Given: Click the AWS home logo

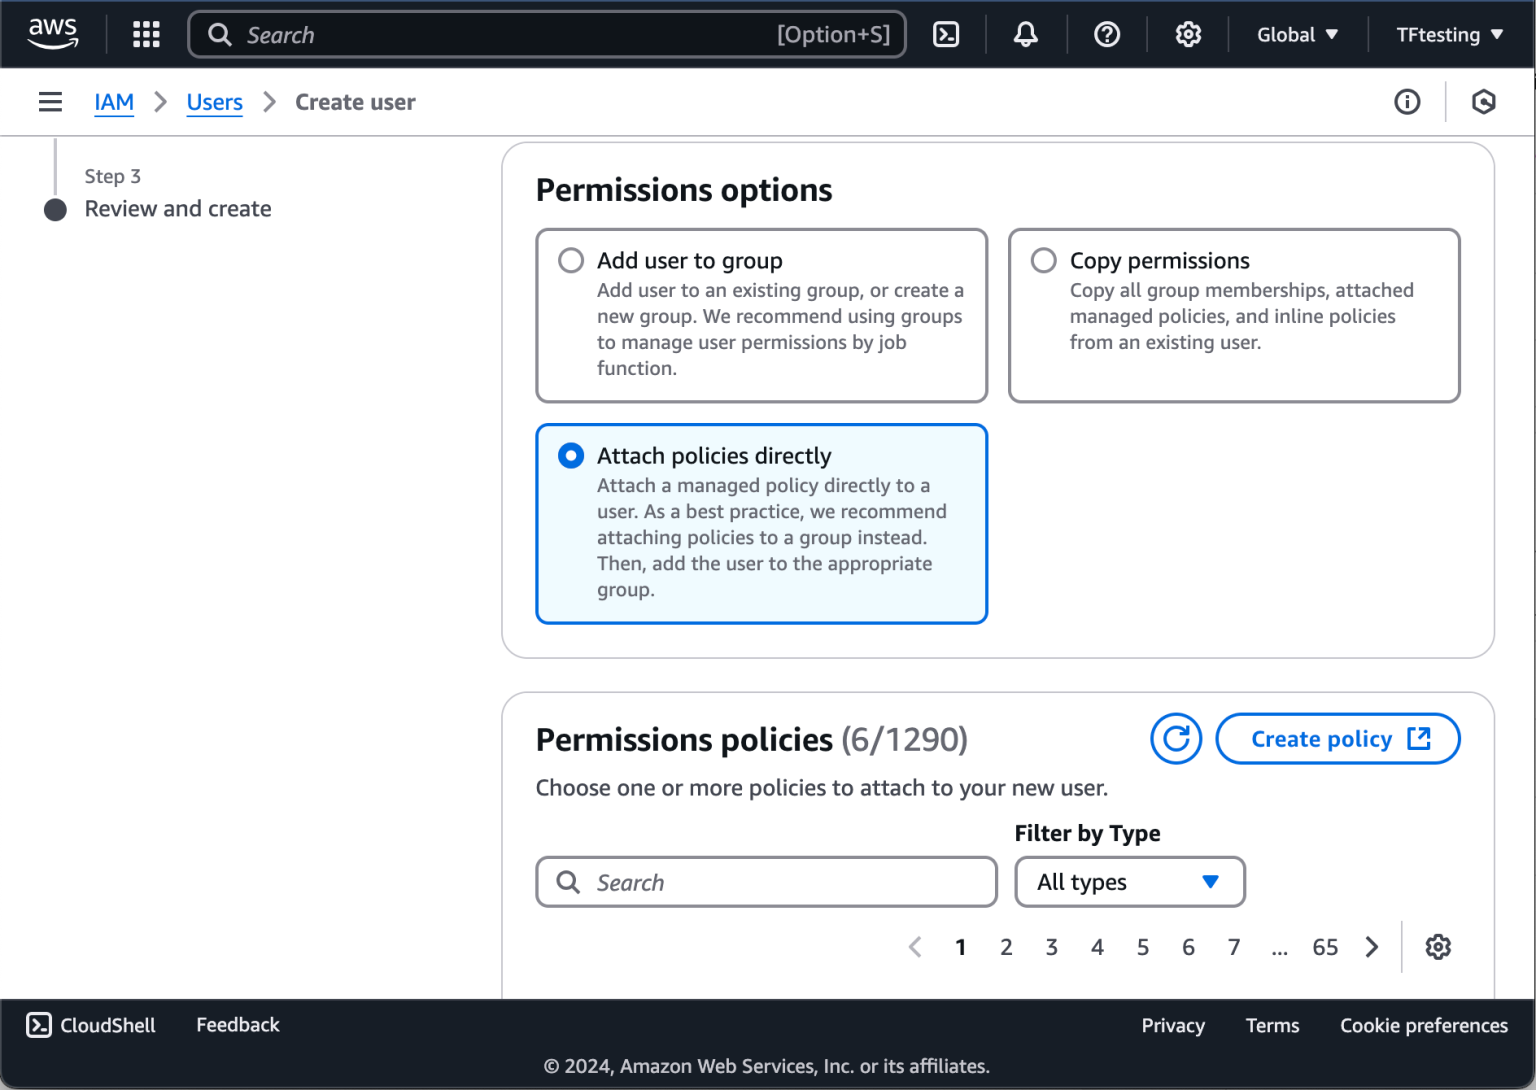Looking at the screenshot, I should coord(52,34).
